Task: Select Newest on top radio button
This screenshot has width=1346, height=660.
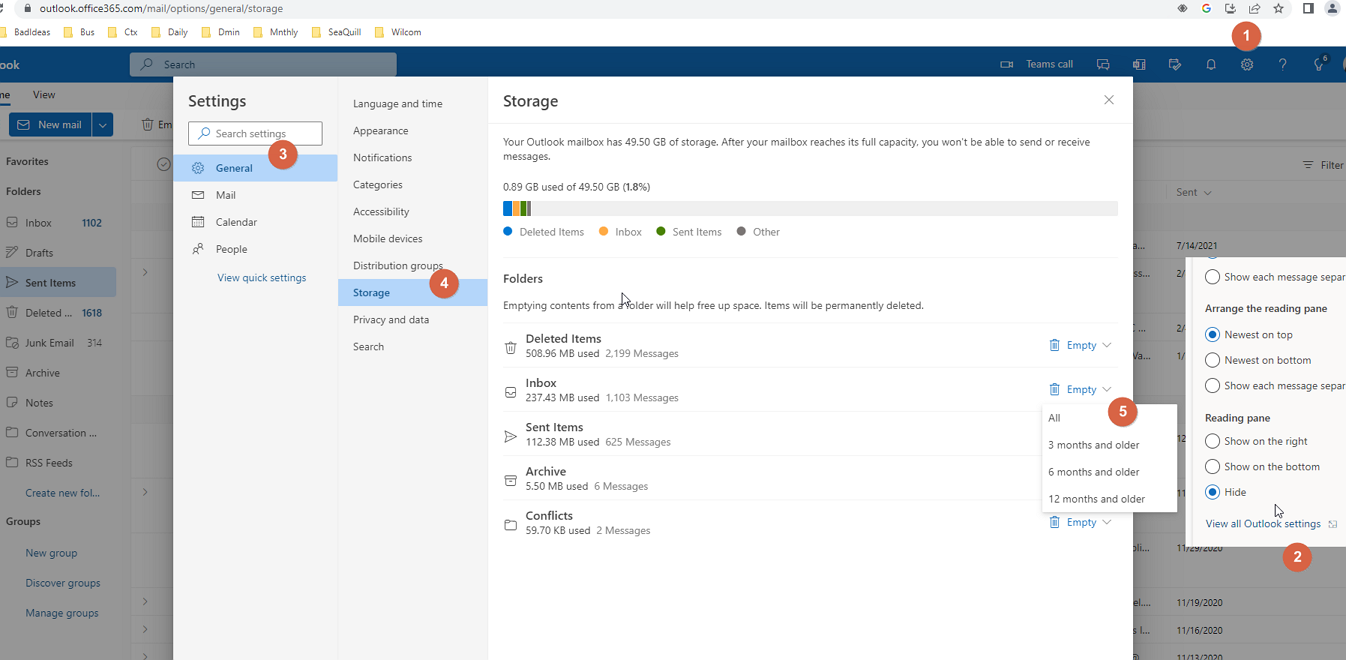Action: coord(1212,335)
